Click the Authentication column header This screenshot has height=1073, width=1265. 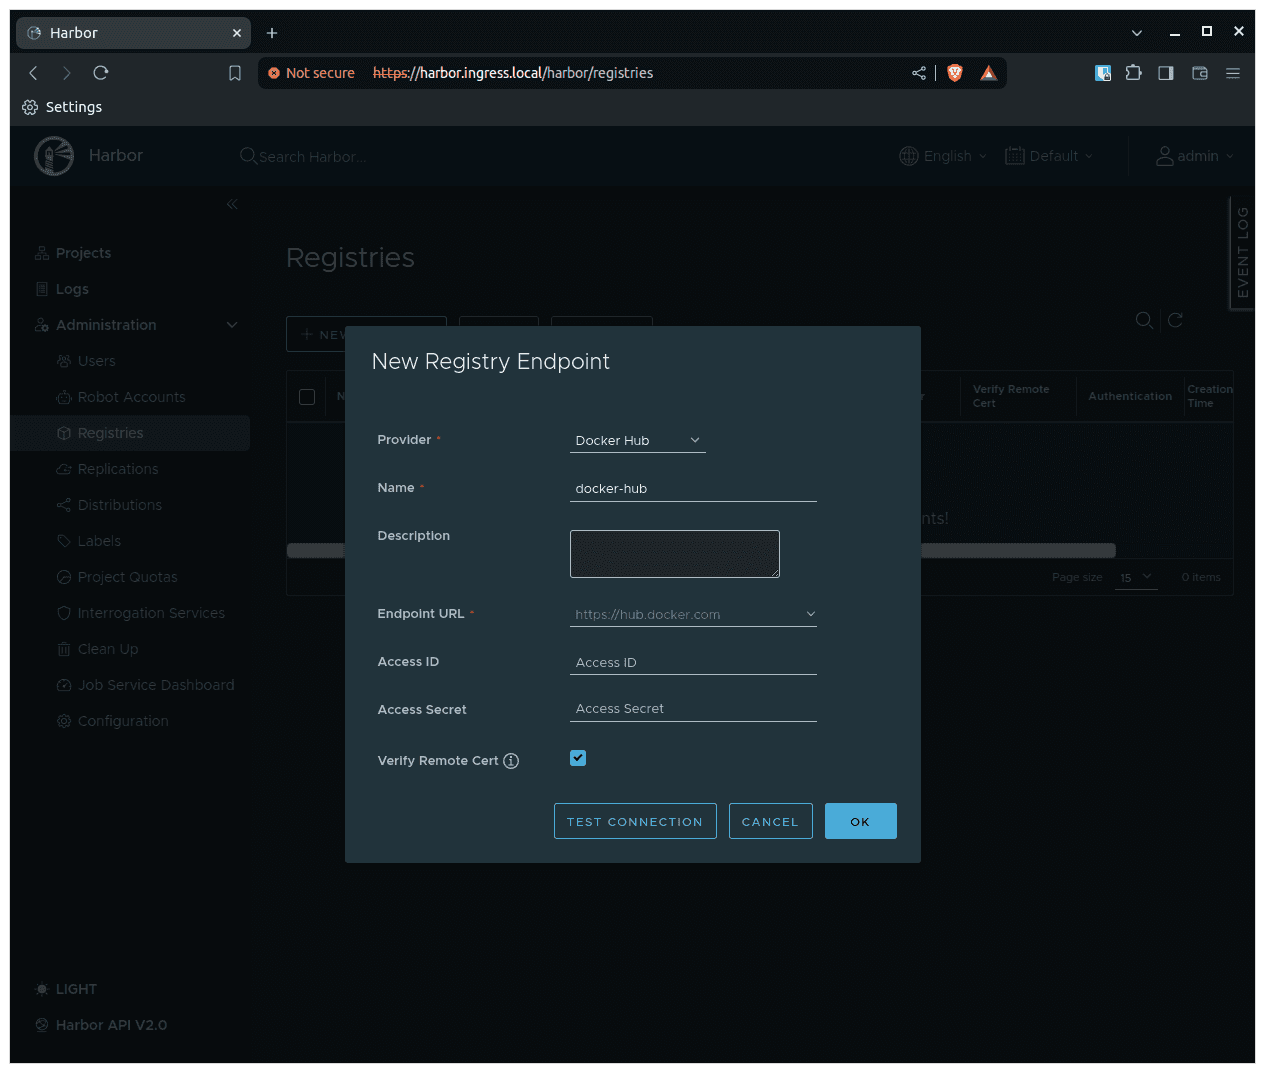(1130, 397)
